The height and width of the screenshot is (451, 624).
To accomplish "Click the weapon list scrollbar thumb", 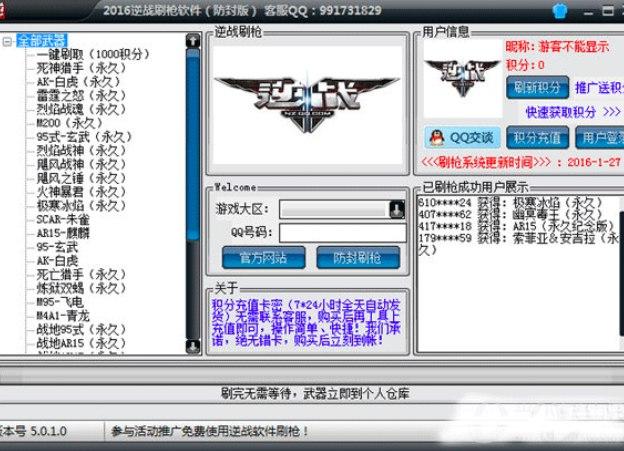I will [193, 144].
